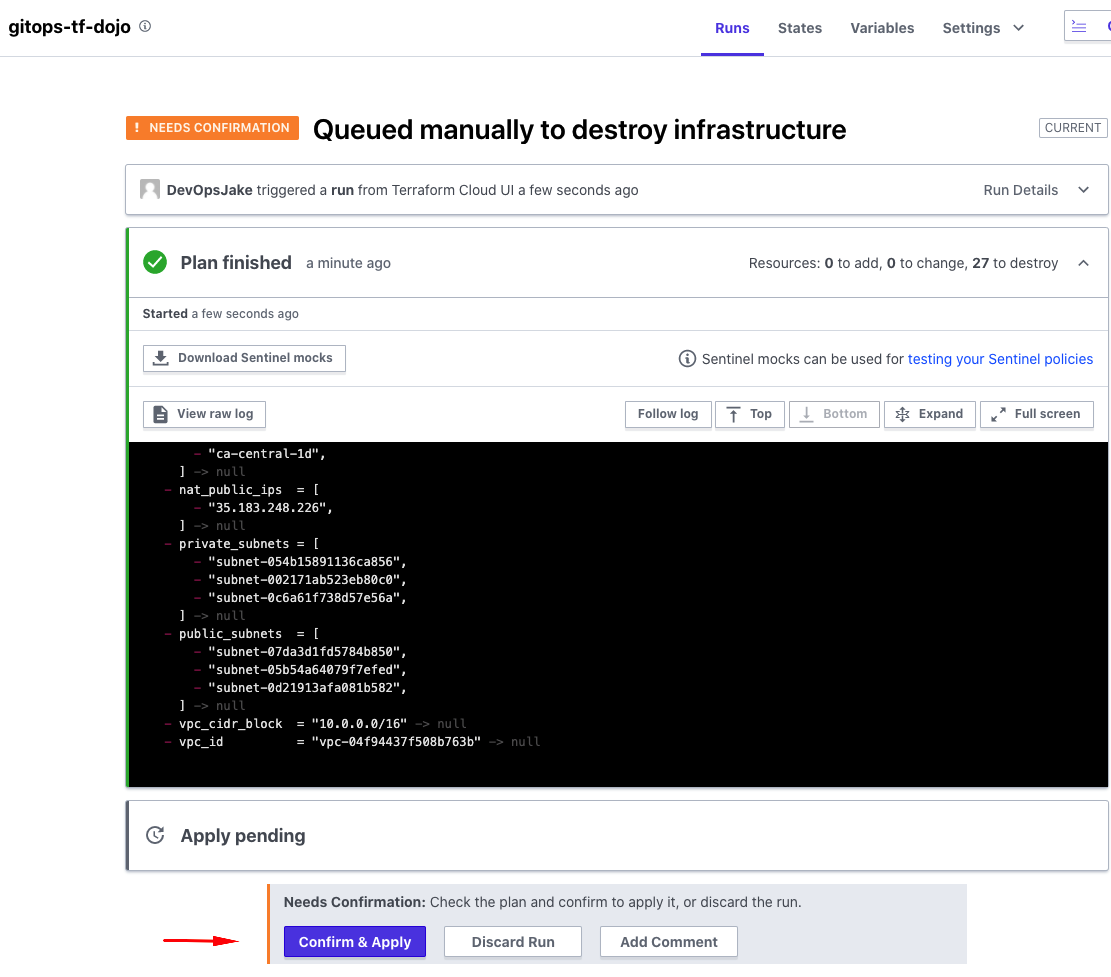Click the Settings chevron arrow

(1018, 28)
